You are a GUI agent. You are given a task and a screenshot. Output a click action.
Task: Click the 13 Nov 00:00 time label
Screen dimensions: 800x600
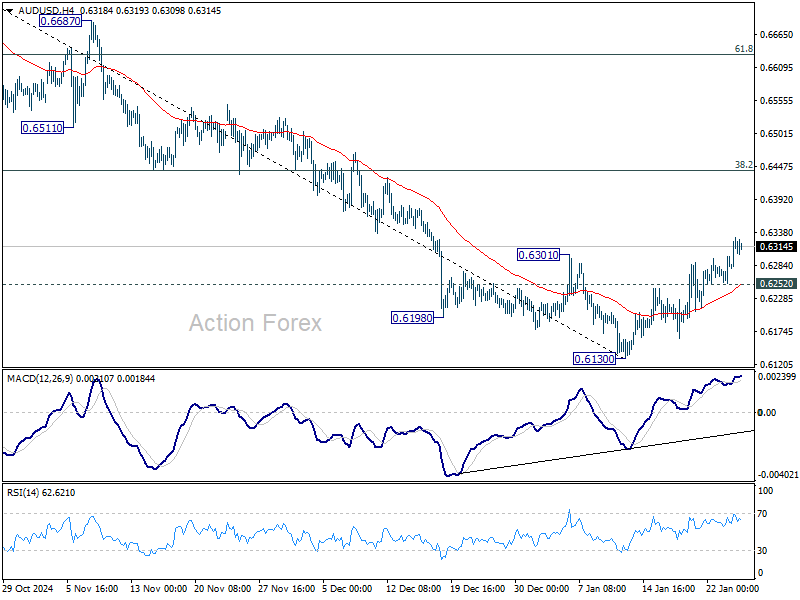158,588
